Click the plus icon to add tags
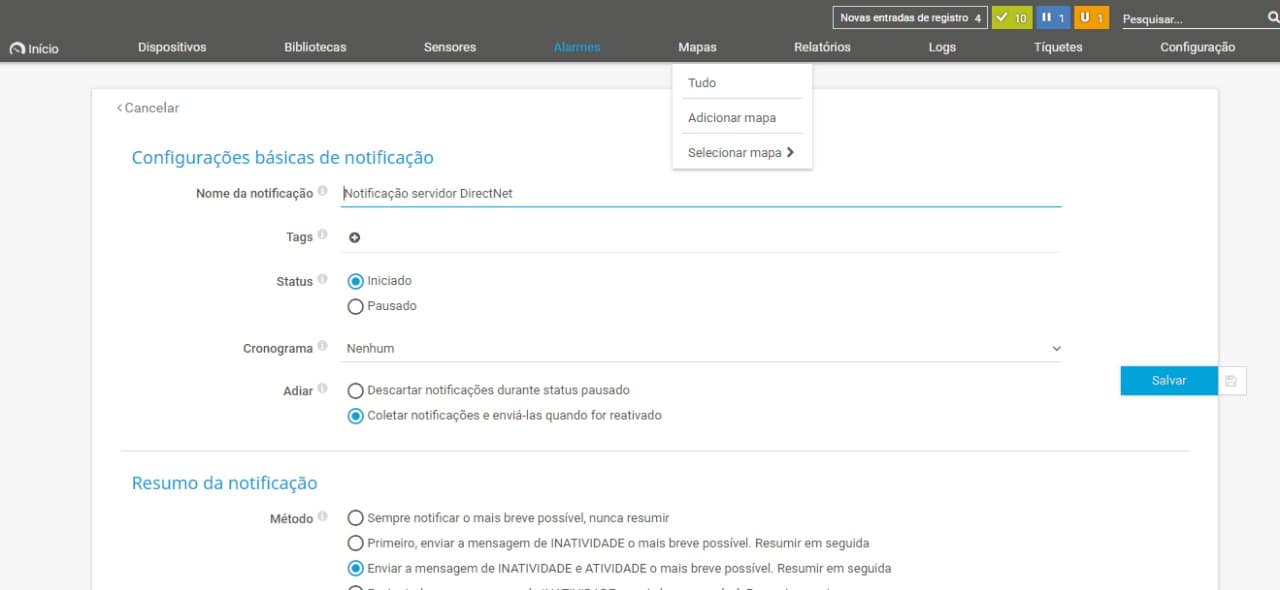1280x590 pixels. (x=354, y=238)
